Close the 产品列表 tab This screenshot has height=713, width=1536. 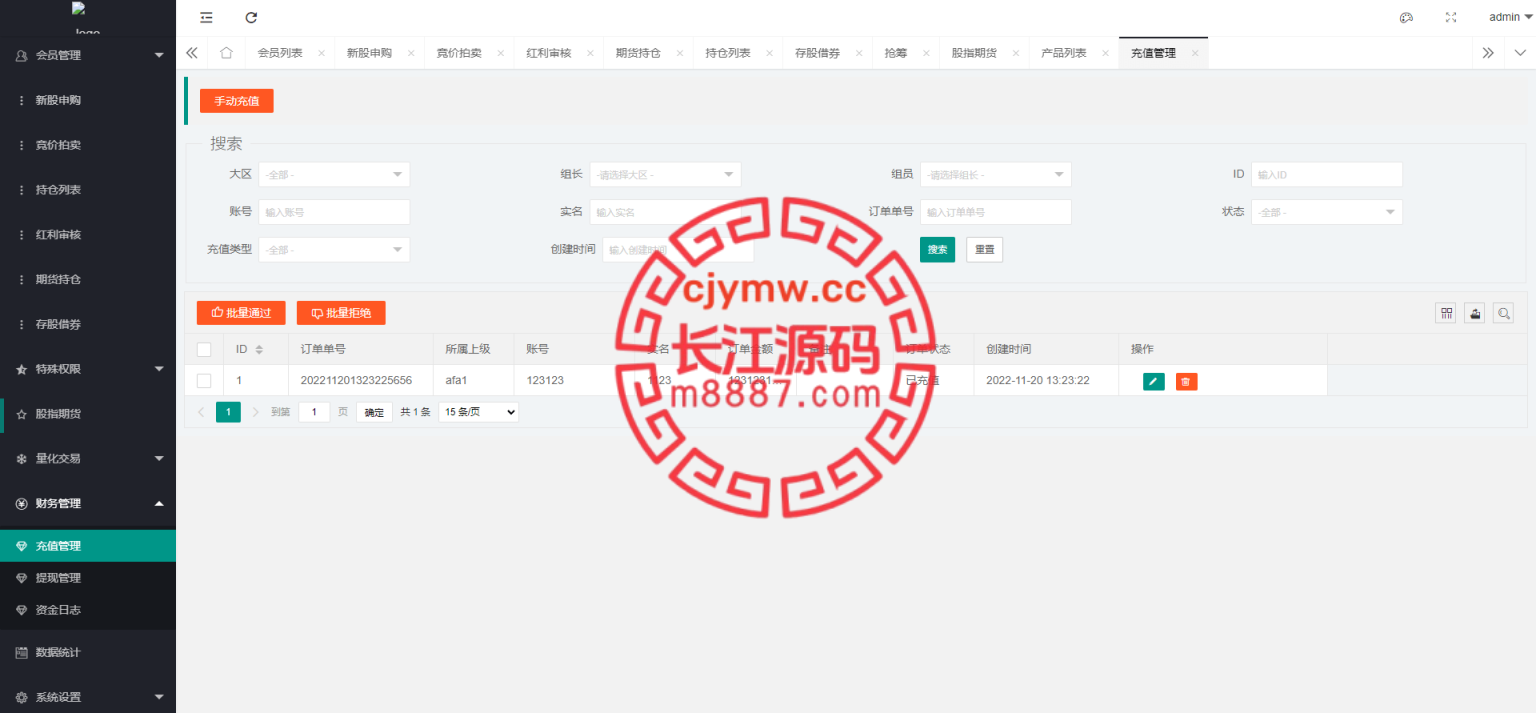(x=1105, y=53)
